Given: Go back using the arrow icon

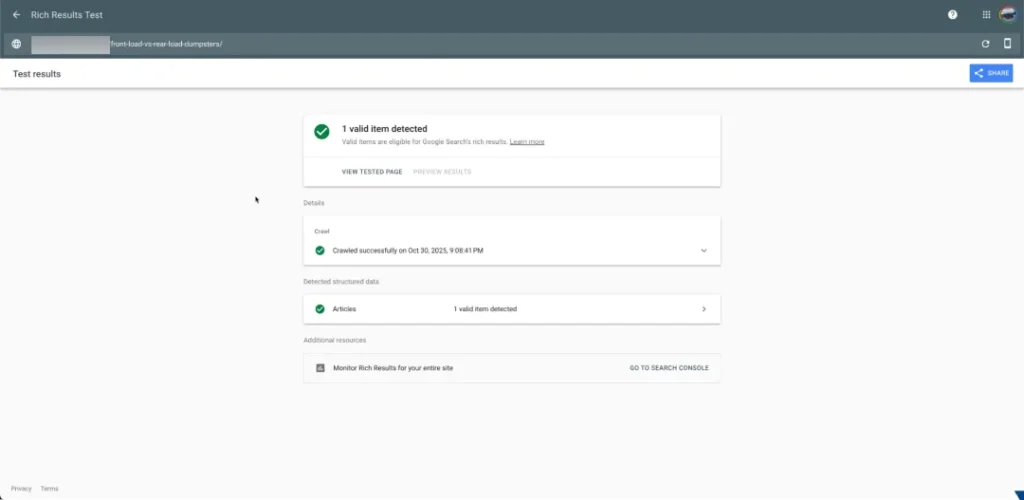Looking at the screenshot, I should [16, 14].
